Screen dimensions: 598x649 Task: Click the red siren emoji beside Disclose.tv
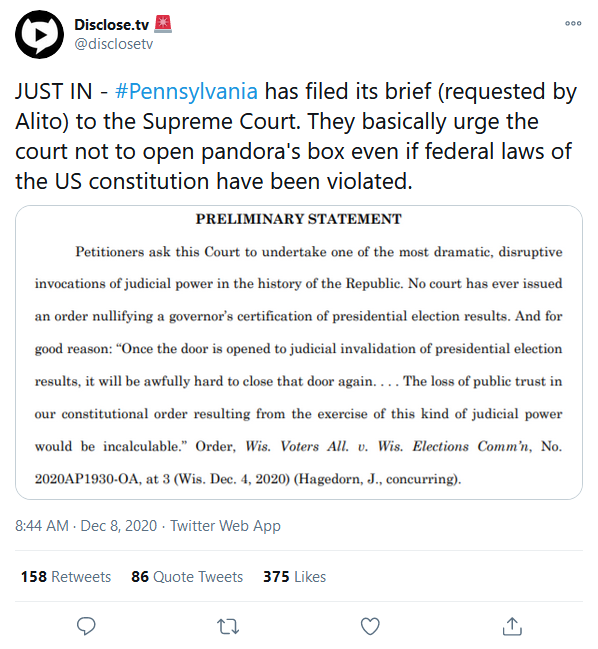tap(163, 24)
